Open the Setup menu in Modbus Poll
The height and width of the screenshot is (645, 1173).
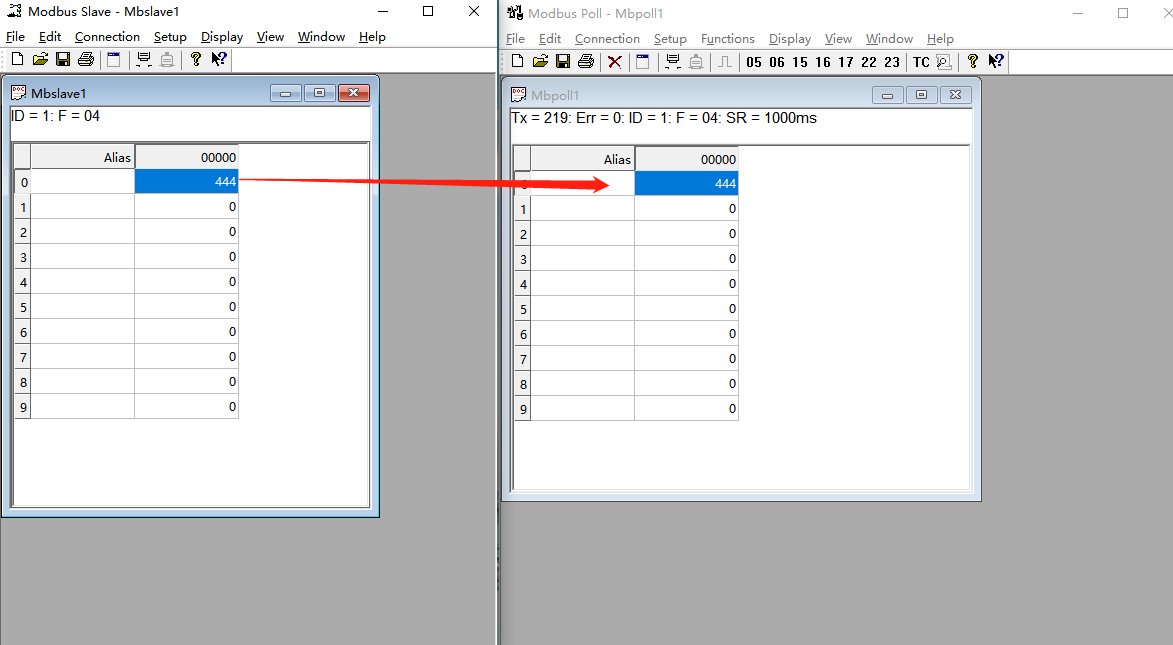(x=669, y=39)
